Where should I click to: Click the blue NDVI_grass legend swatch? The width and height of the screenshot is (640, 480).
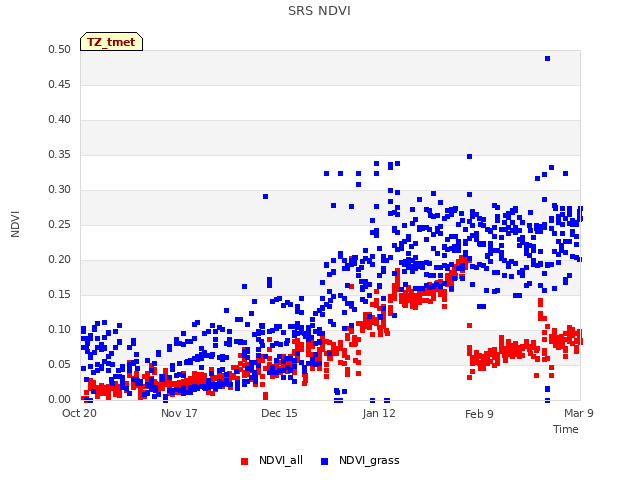tap(324, 461)
